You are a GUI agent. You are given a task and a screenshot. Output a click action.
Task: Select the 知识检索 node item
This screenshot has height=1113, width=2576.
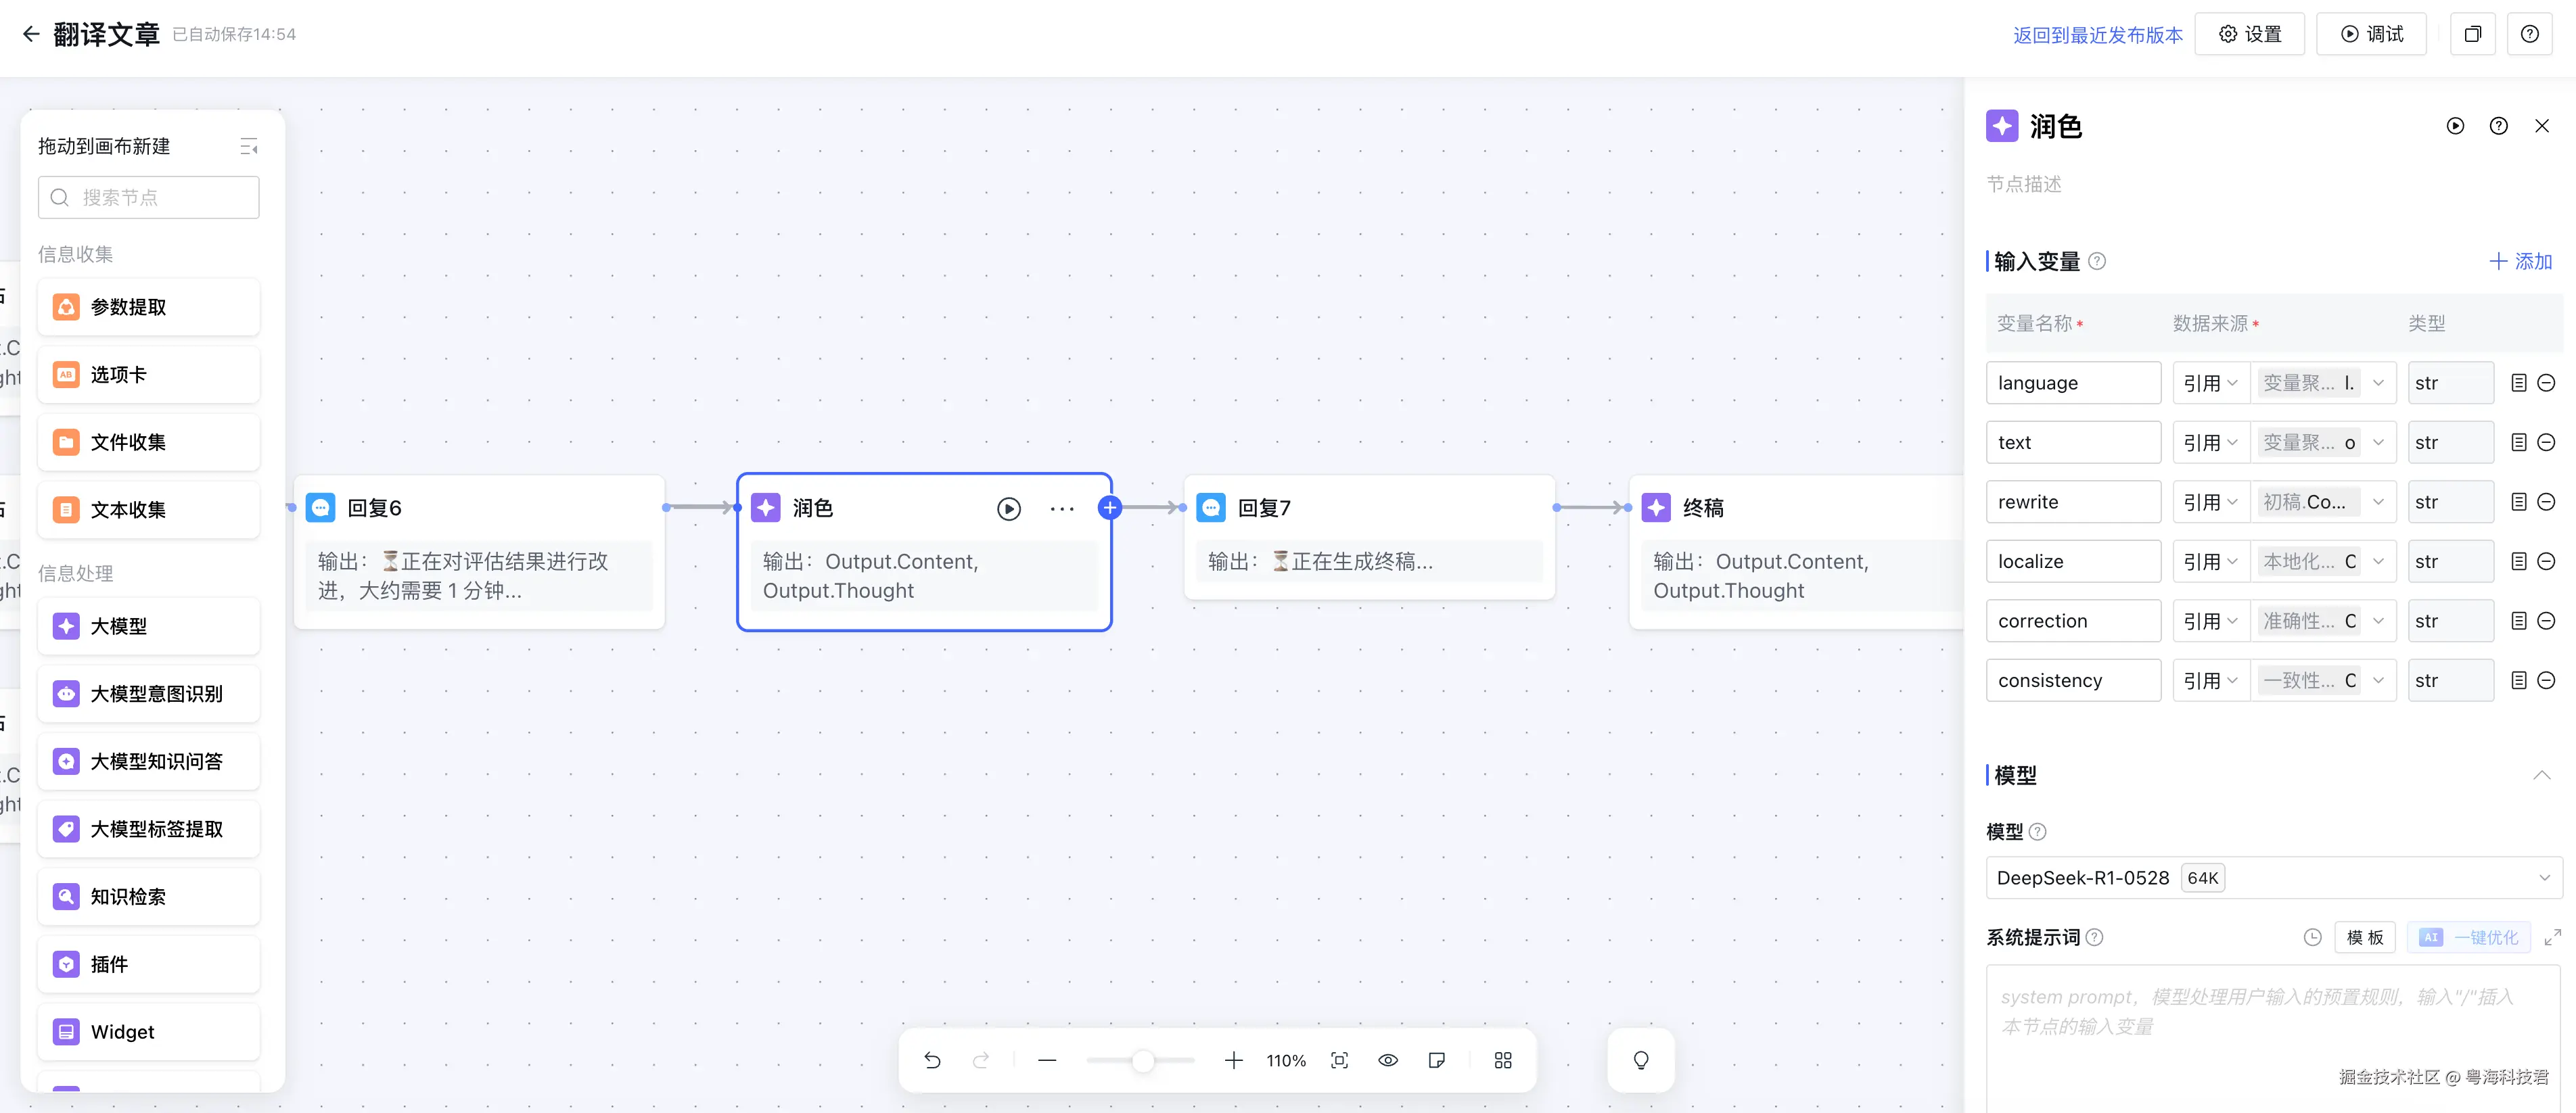(x=149, y=897)
